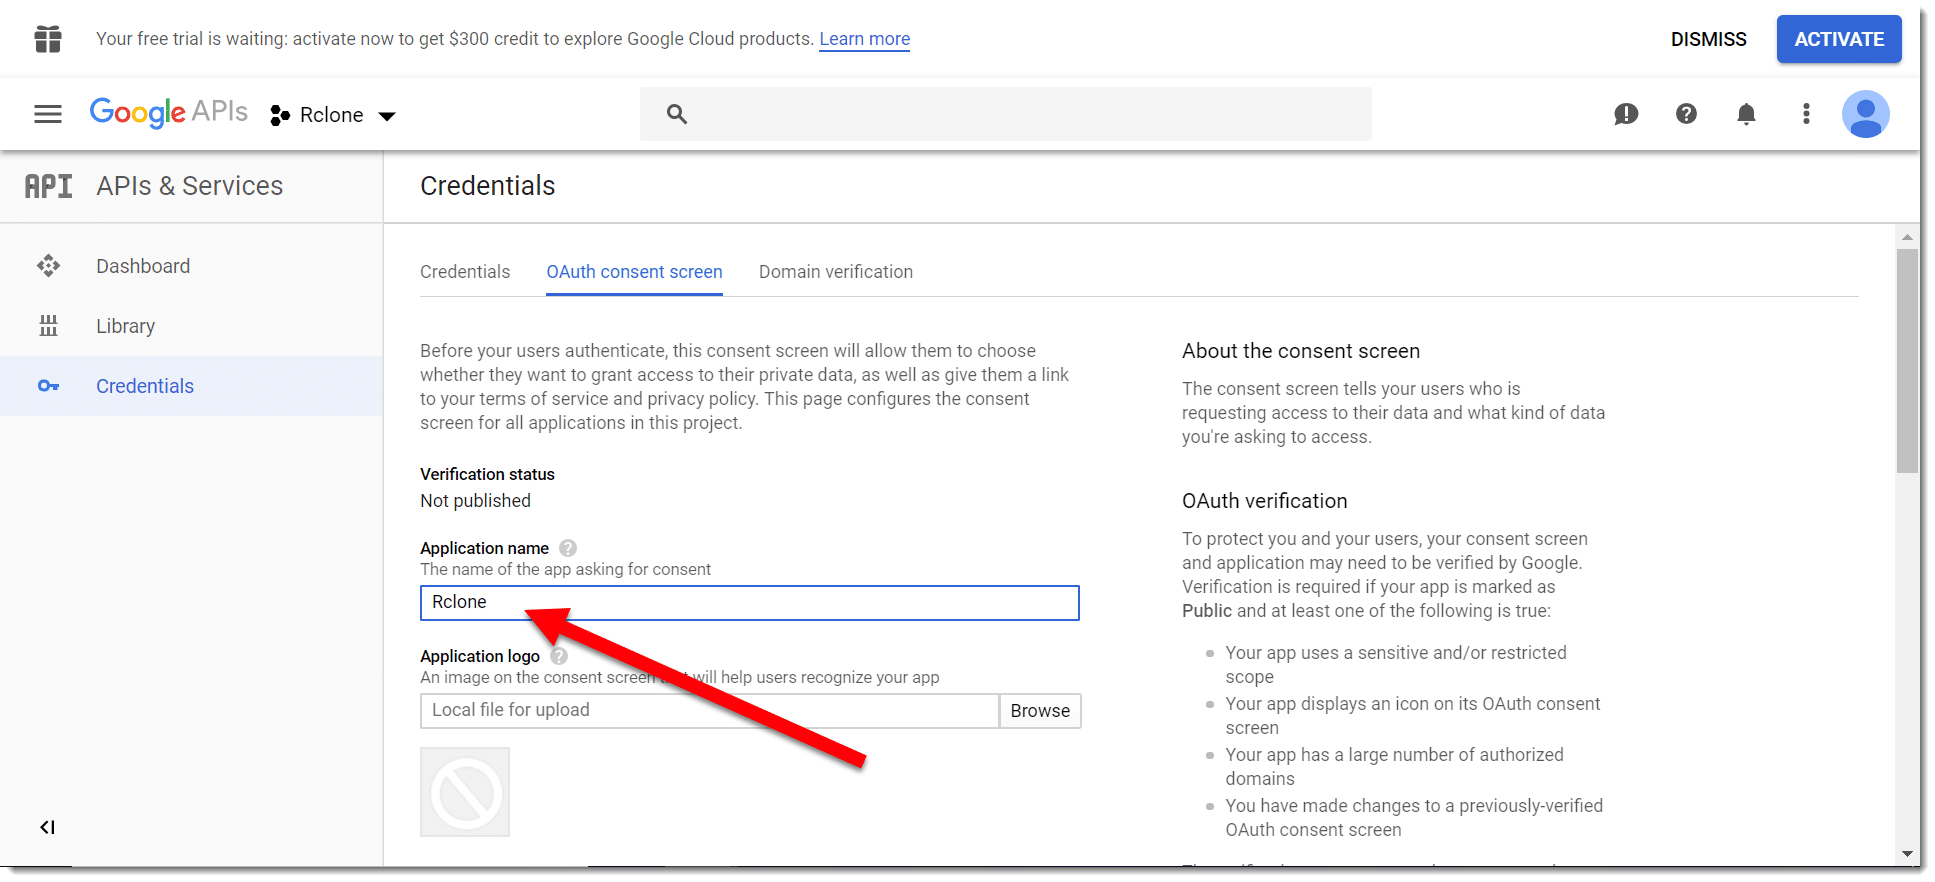The width and height of the screenshot is (1935, 882).
Task: Click the logo placeholder thumbnail
Action: coord(465,792)
